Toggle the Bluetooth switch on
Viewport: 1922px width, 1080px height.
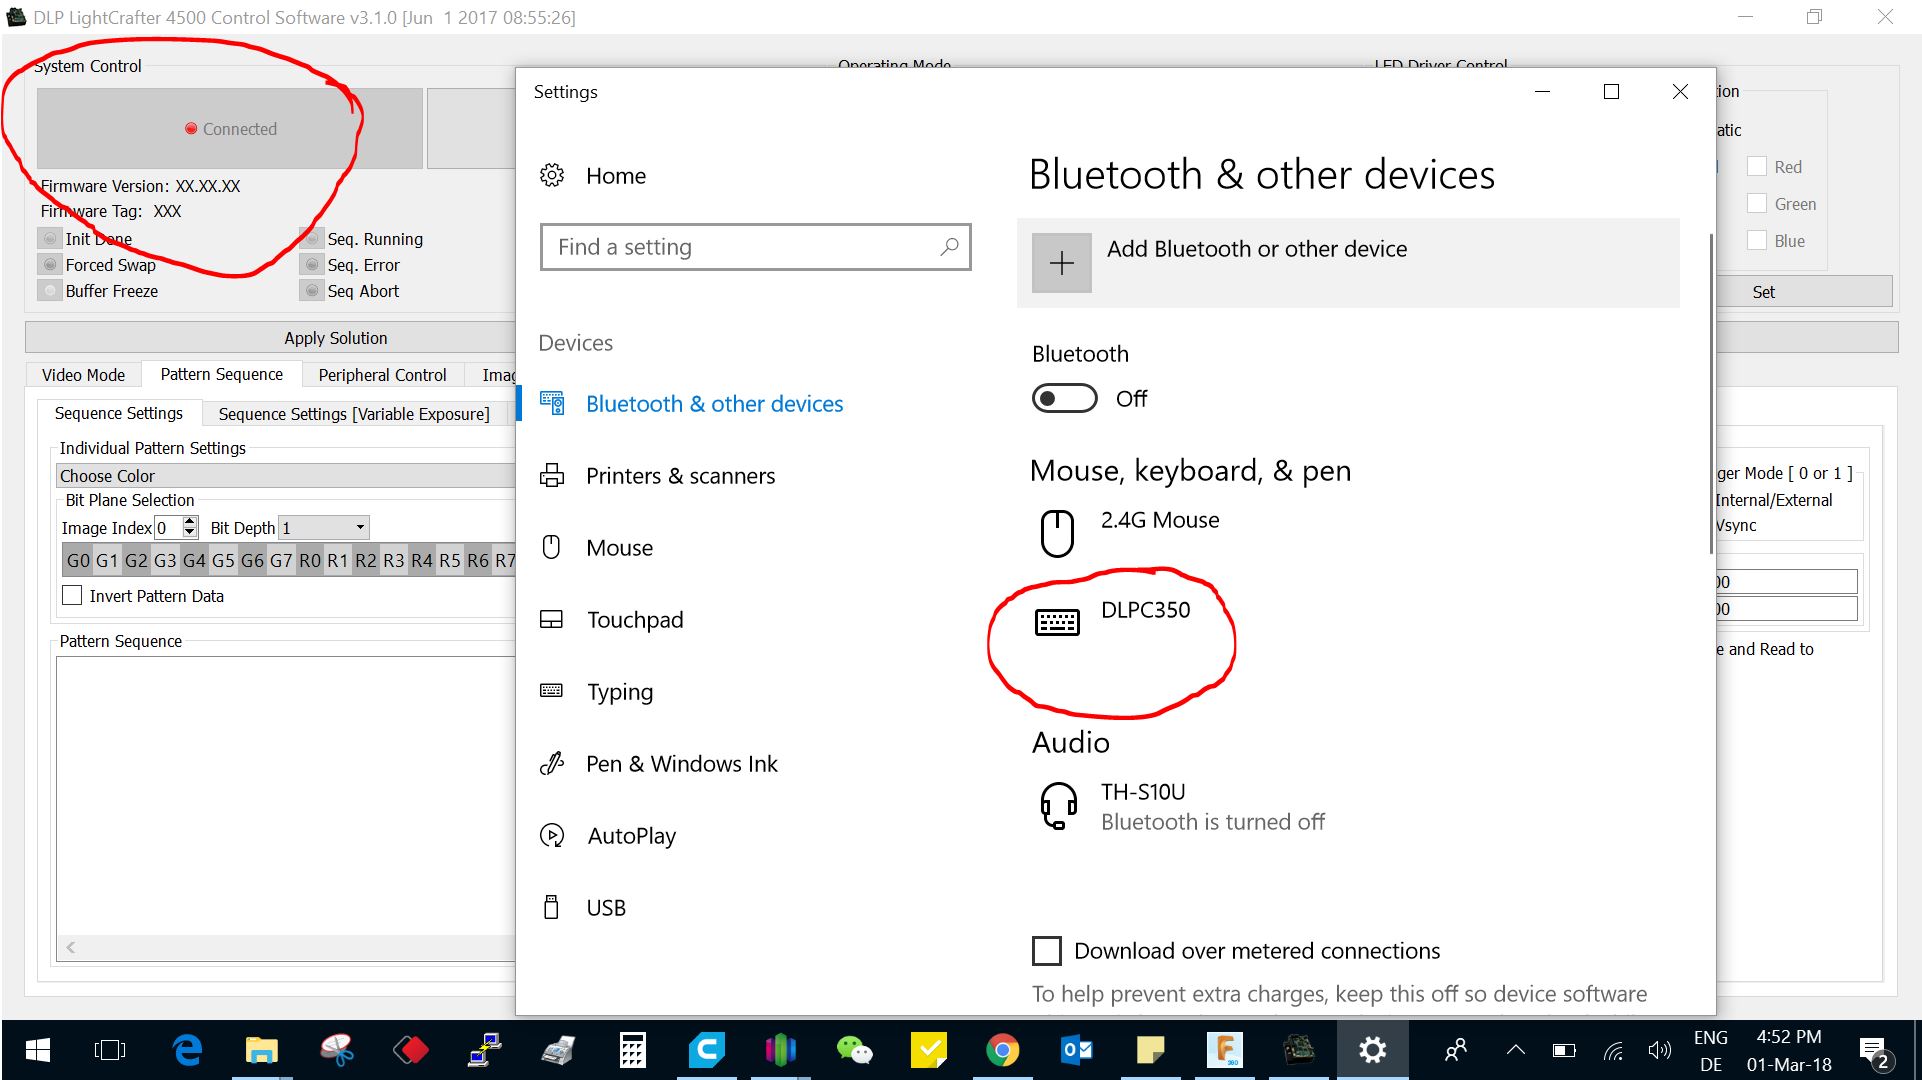click(1064, 398)
